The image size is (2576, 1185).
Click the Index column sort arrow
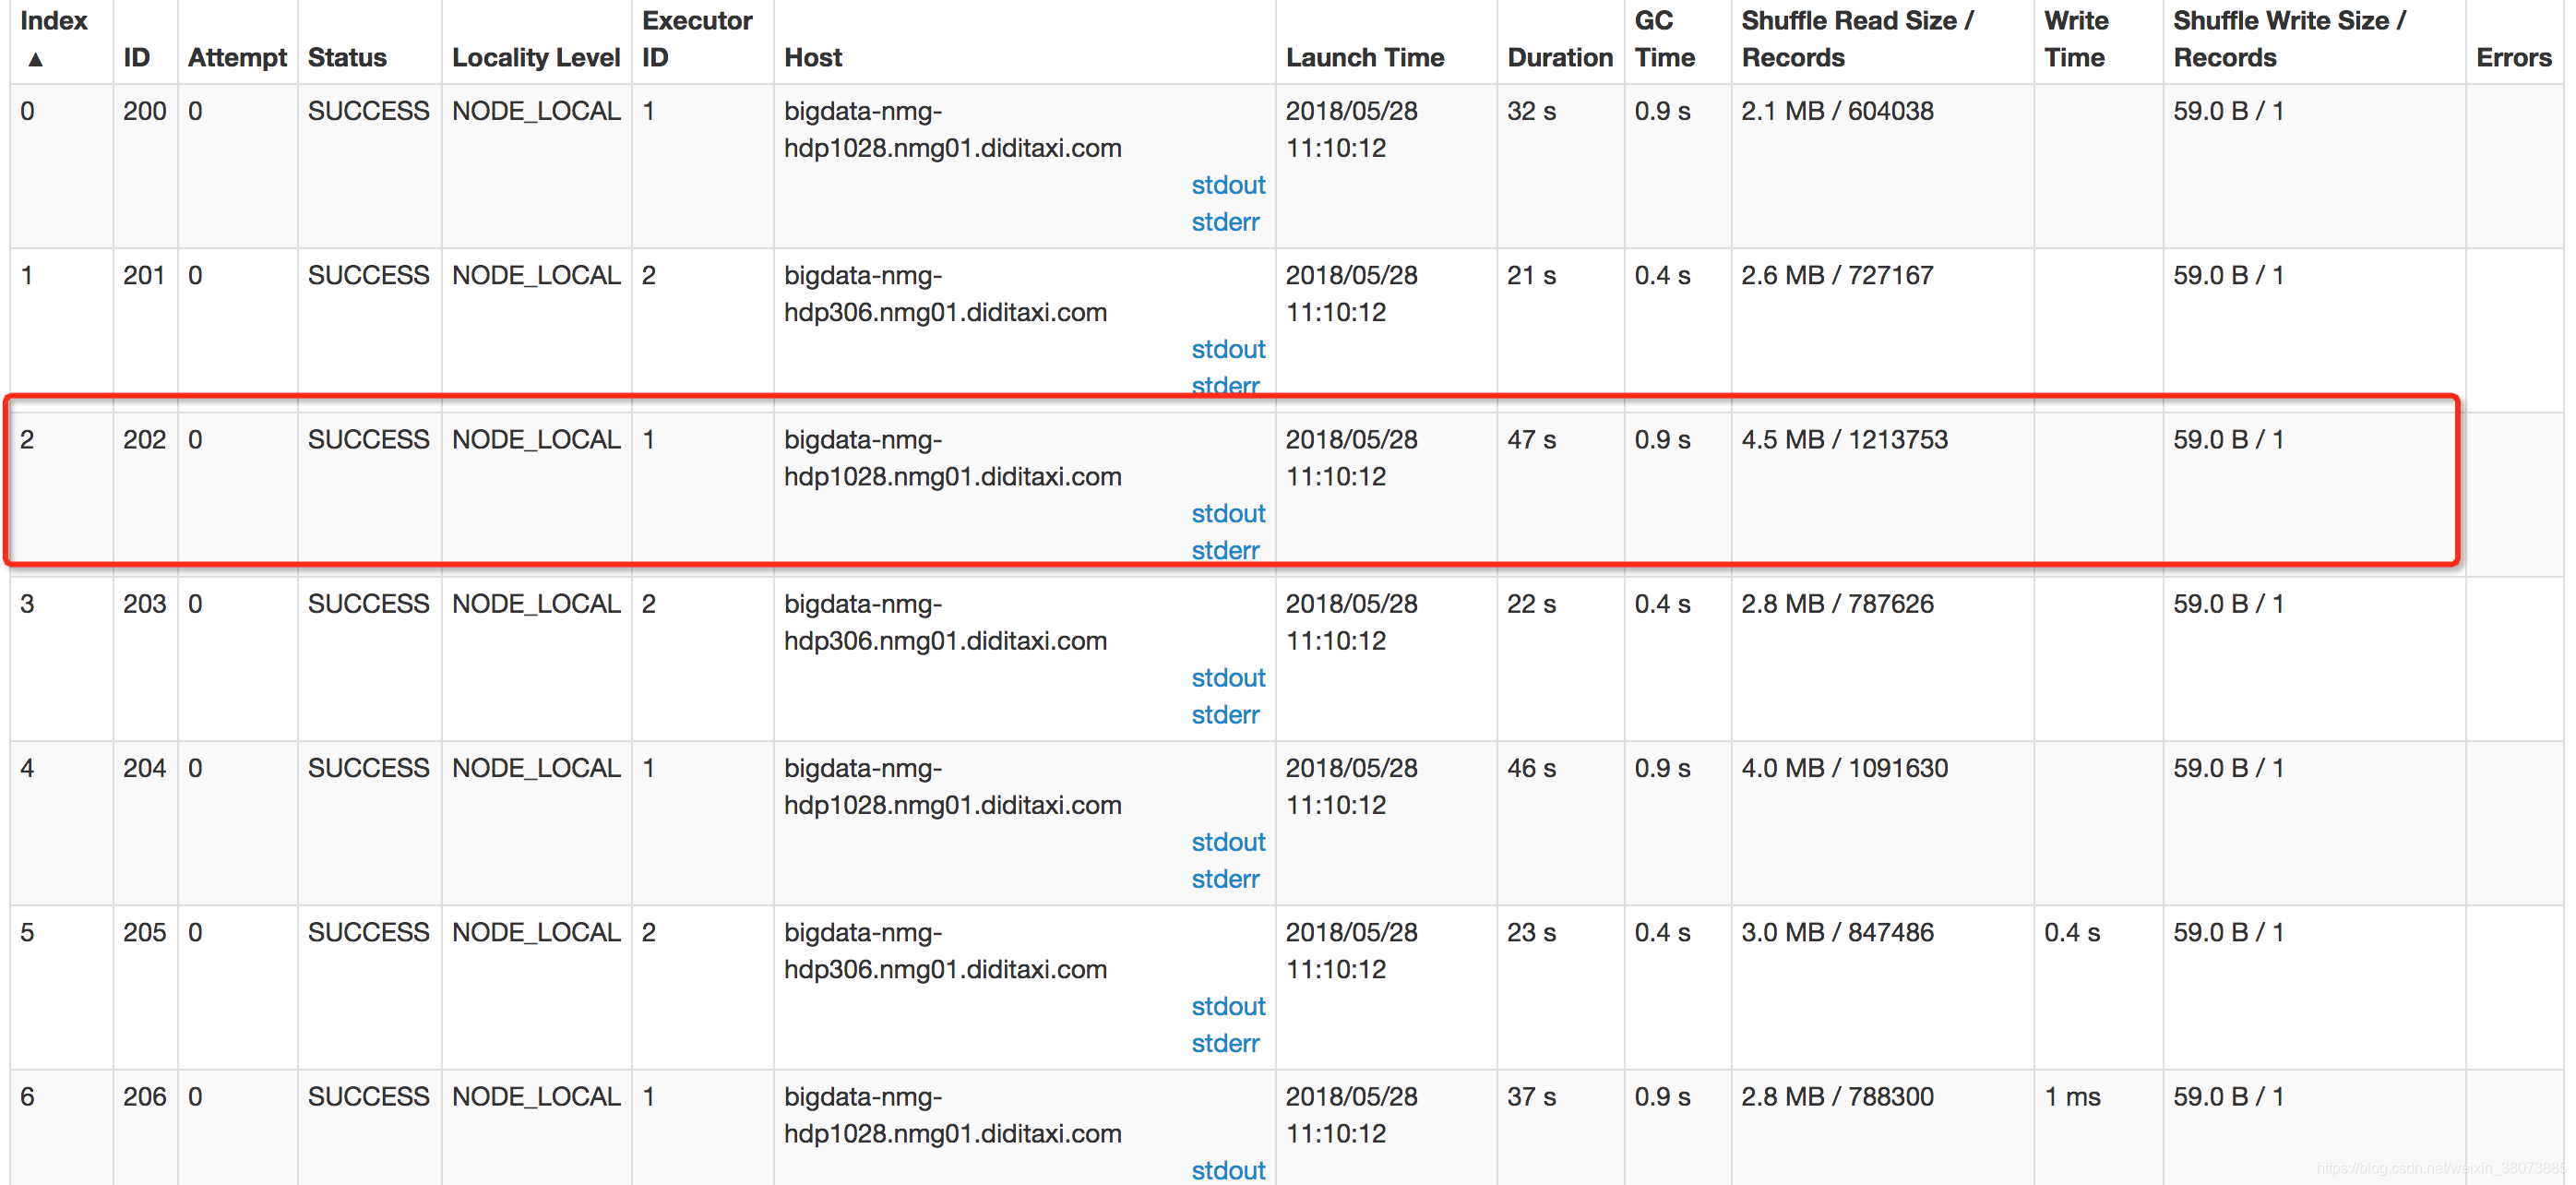click(x=35, y=60)
